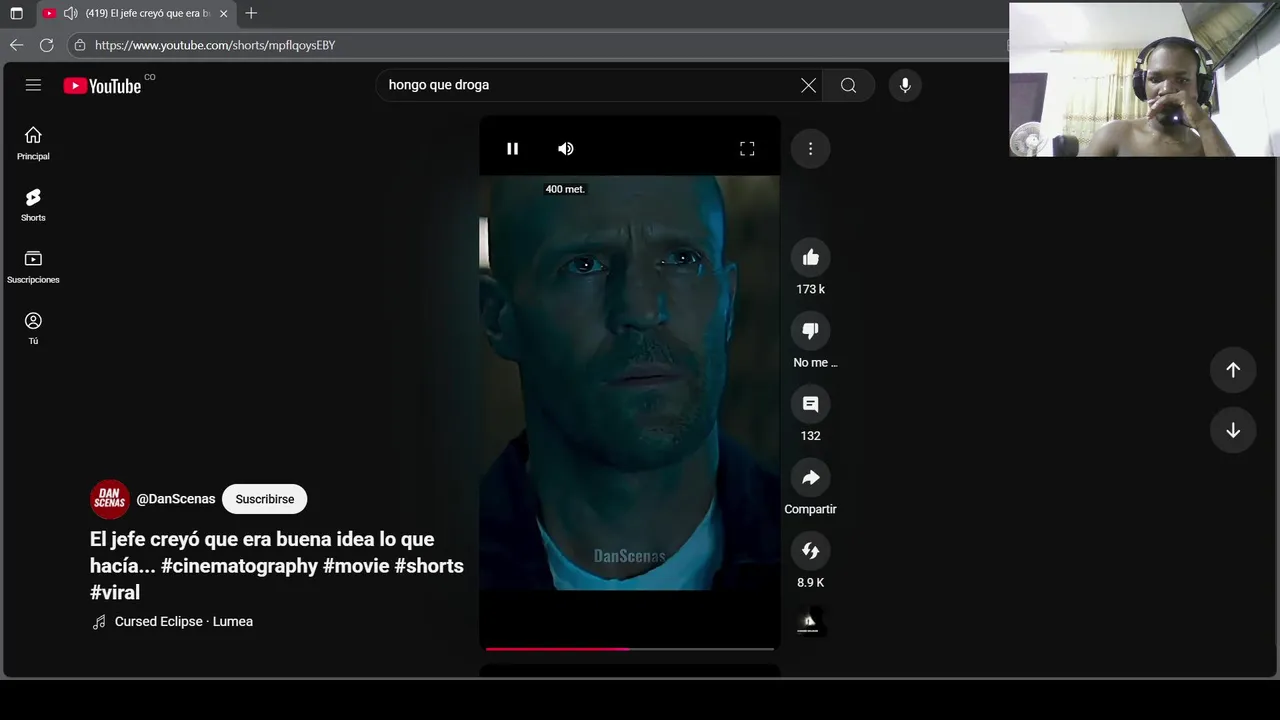The width and height of the screenshot is (1280, 720).
Task: View site information icon in address bar
Action: (80, 45)
